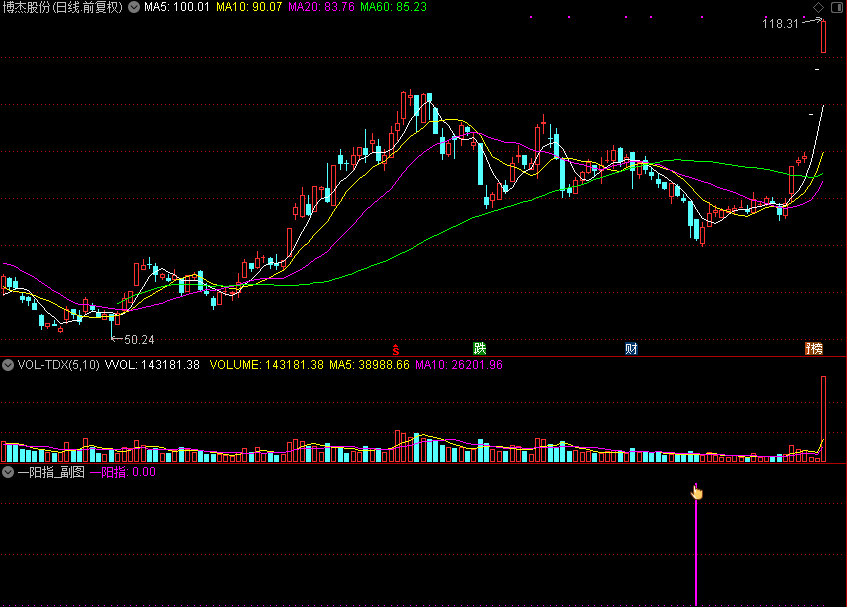Click the 一阳指: 0.00 value

coord(123,472)
